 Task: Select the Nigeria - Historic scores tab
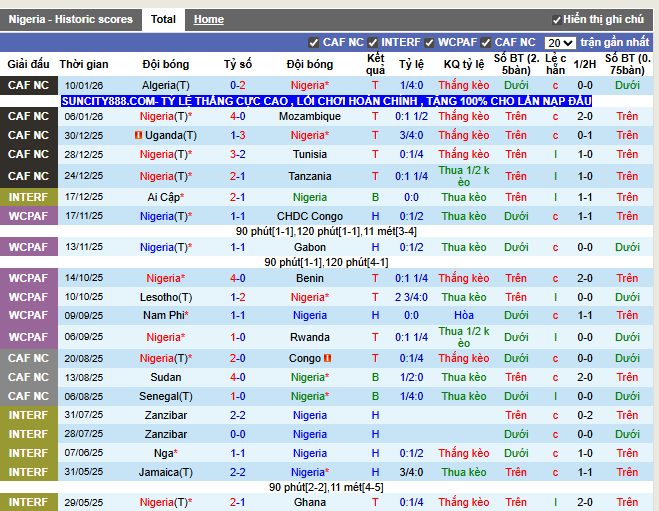click(71, 19)
